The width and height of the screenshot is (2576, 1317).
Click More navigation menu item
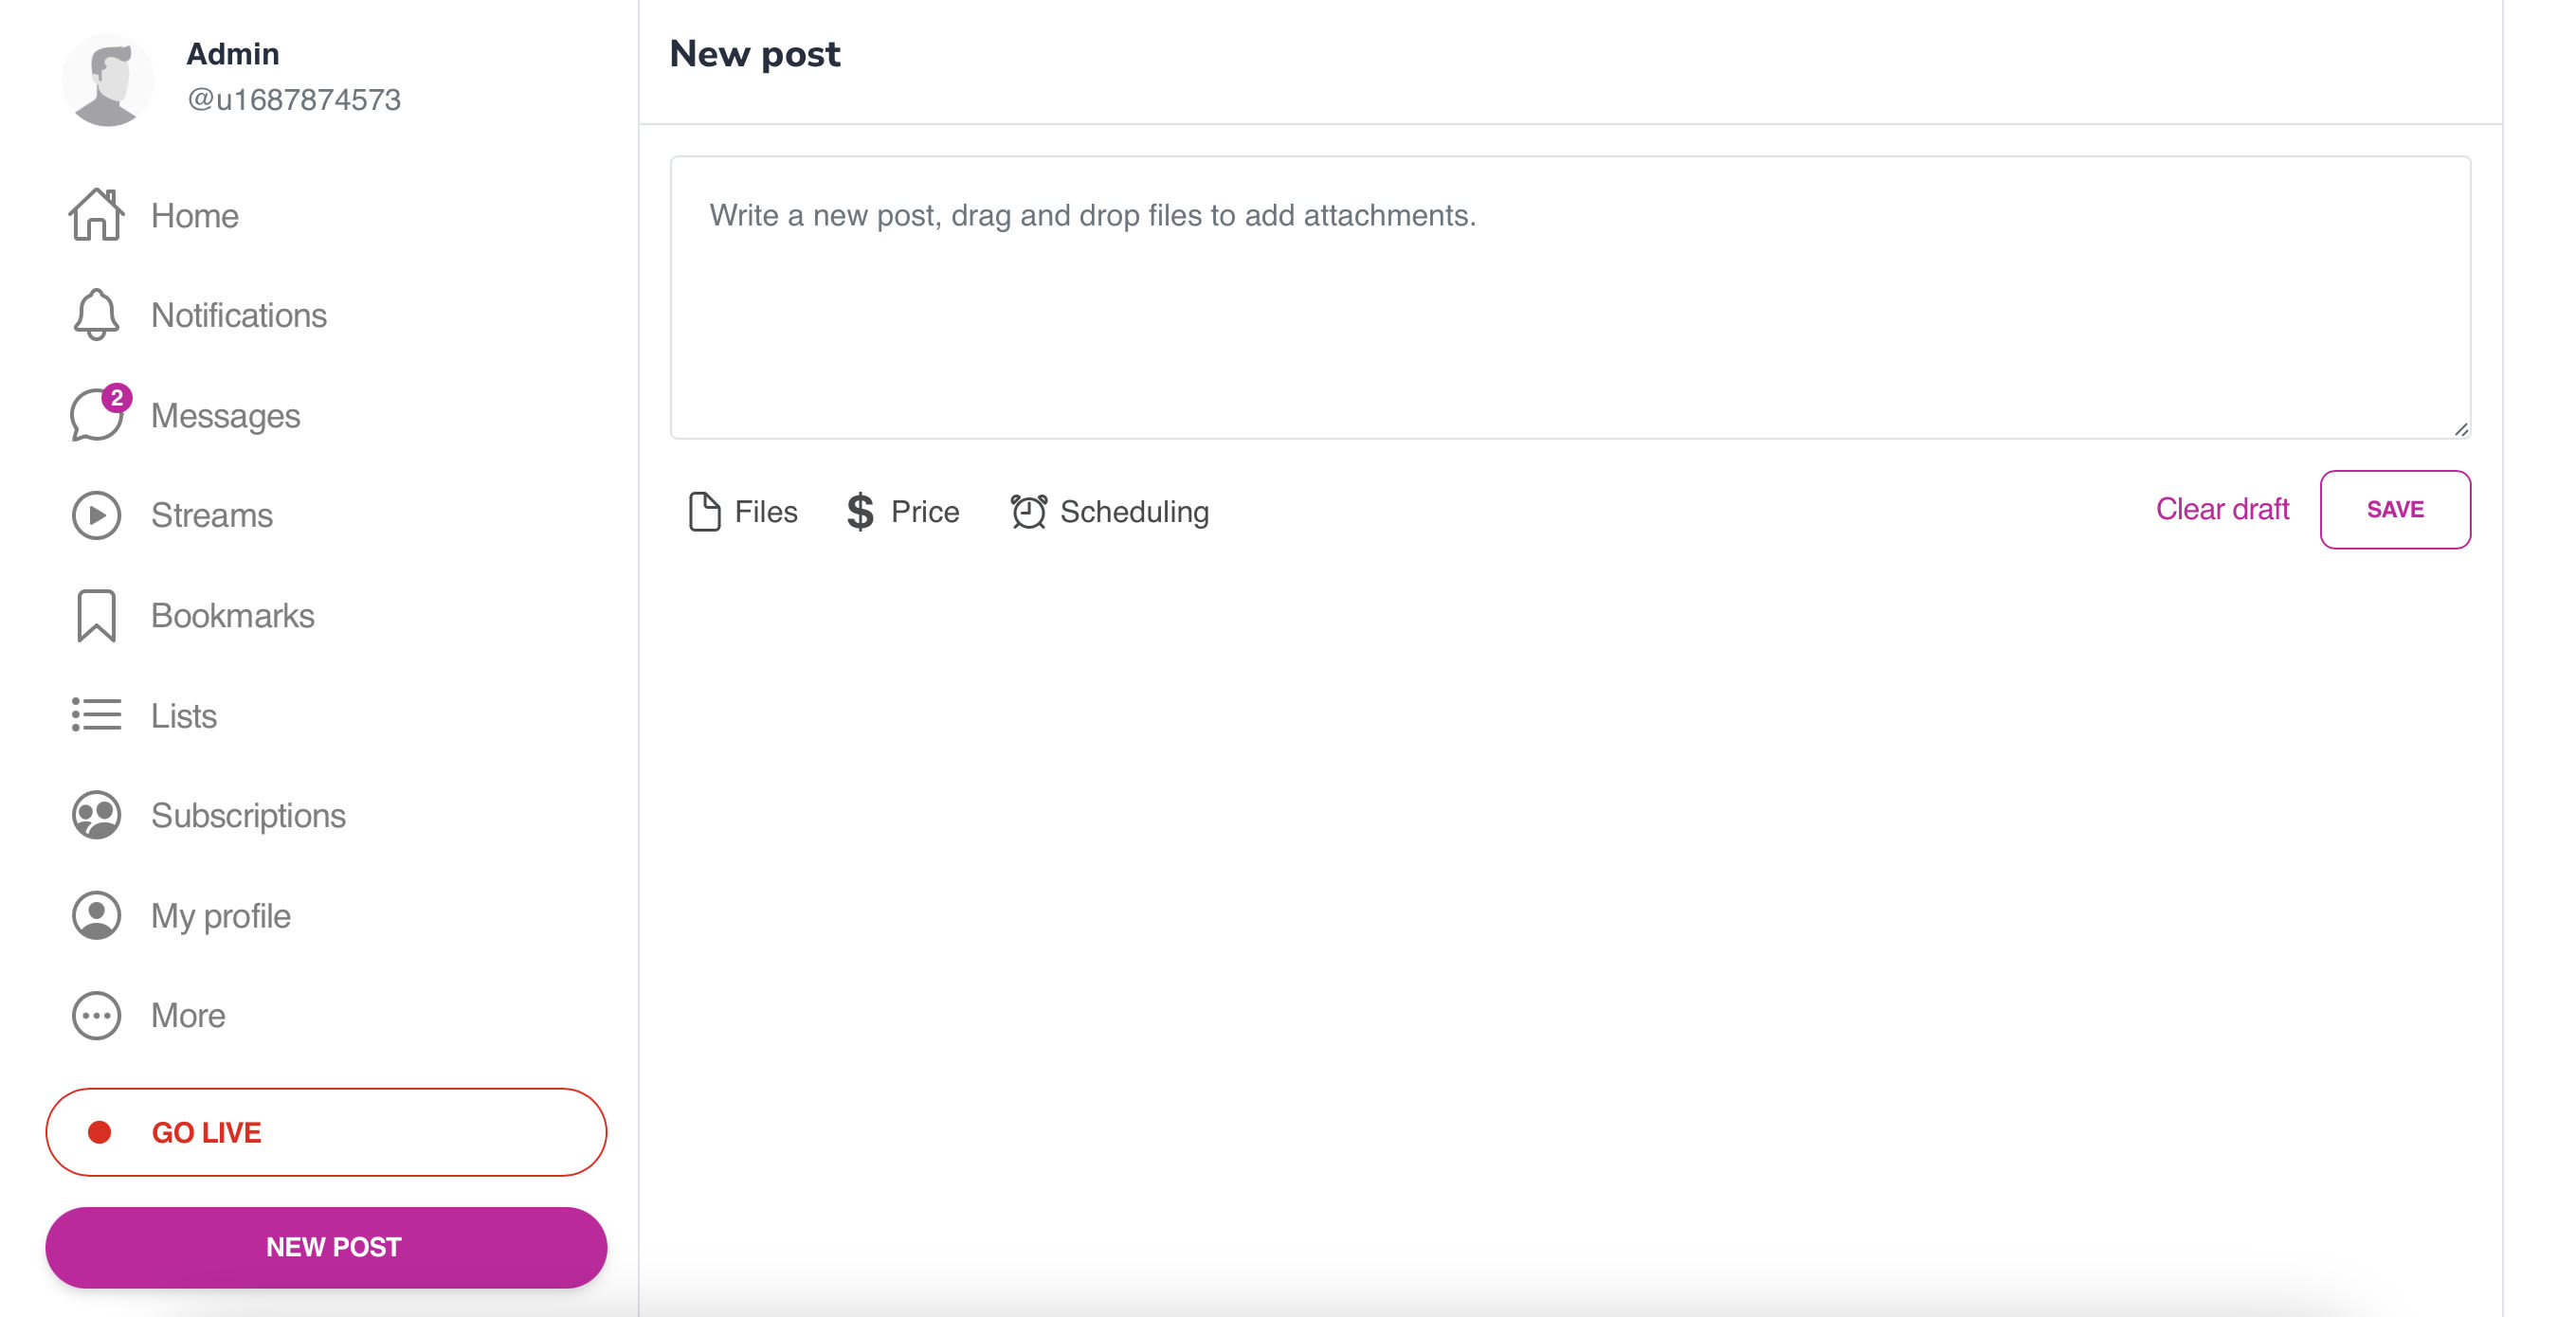click(190, 1015)
